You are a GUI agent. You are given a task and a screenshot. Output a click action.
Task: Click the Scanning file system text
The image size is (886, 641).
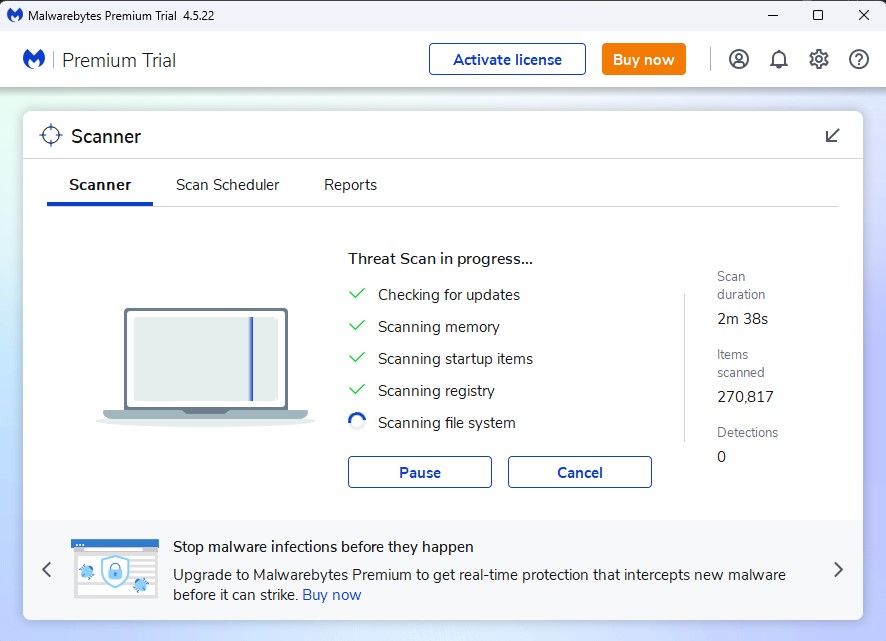click(x=446, y=423)
